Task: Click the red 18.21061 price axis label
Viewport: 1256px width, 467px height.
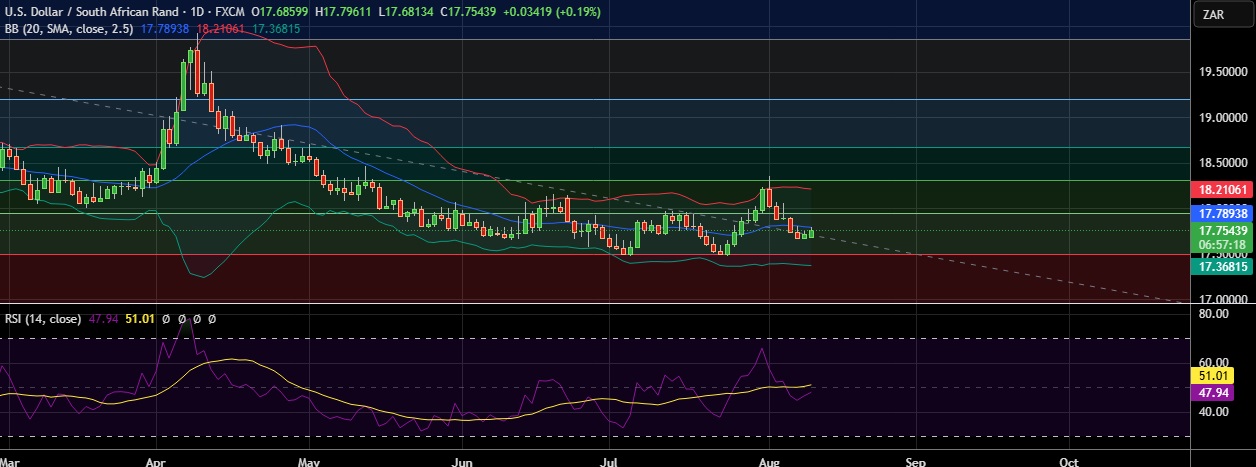Action: tap(1224, 189)
